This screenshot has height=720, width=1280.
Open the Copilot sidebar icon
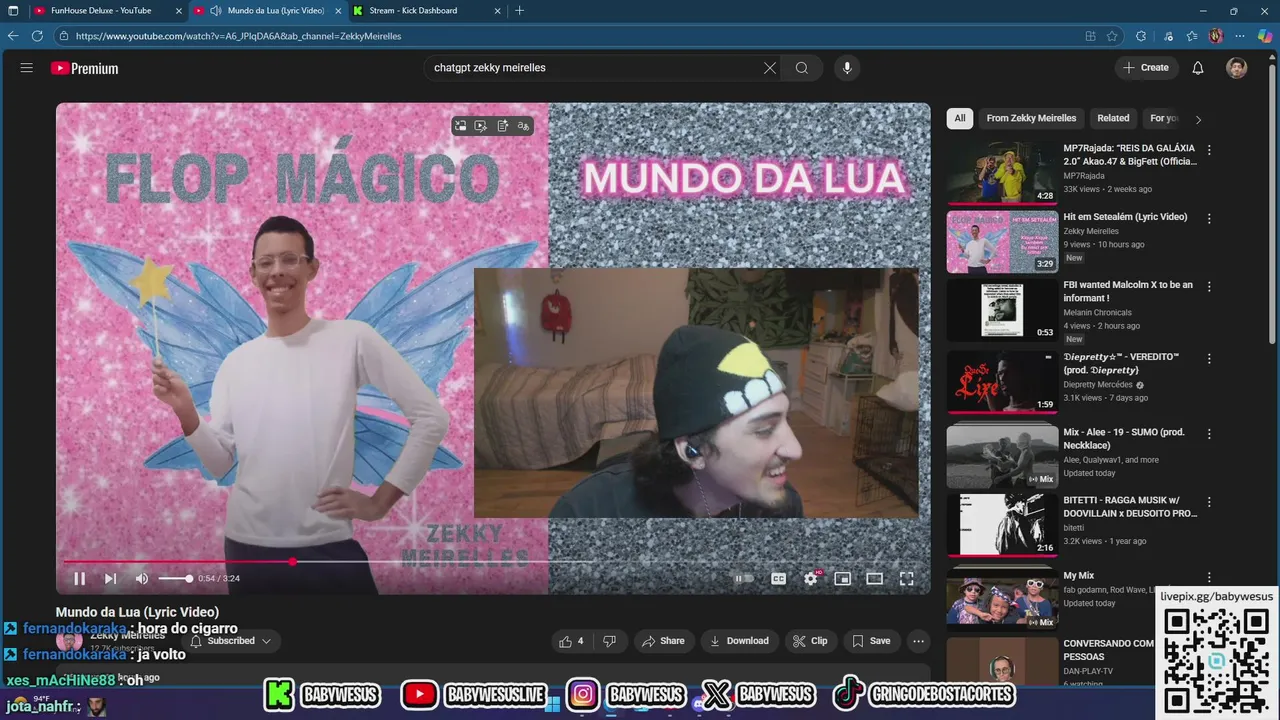coord(1265,36)
